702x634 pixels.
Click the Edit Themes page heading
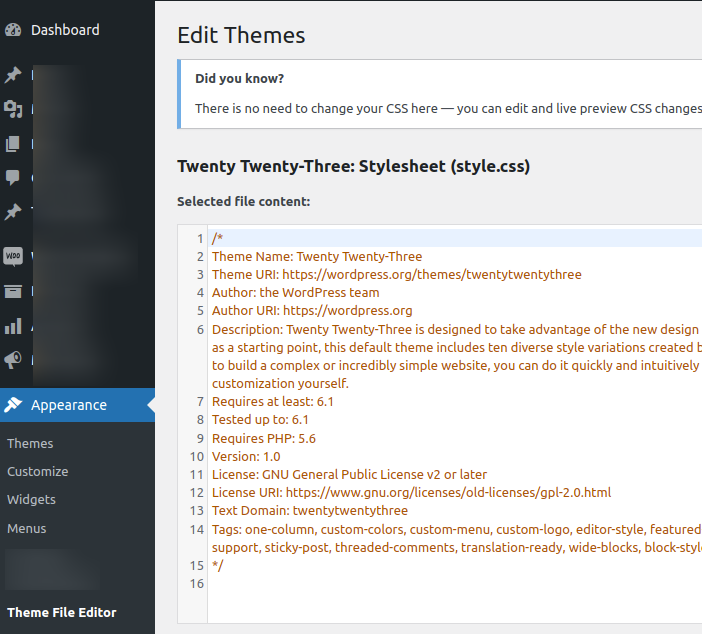click(241, 35)
